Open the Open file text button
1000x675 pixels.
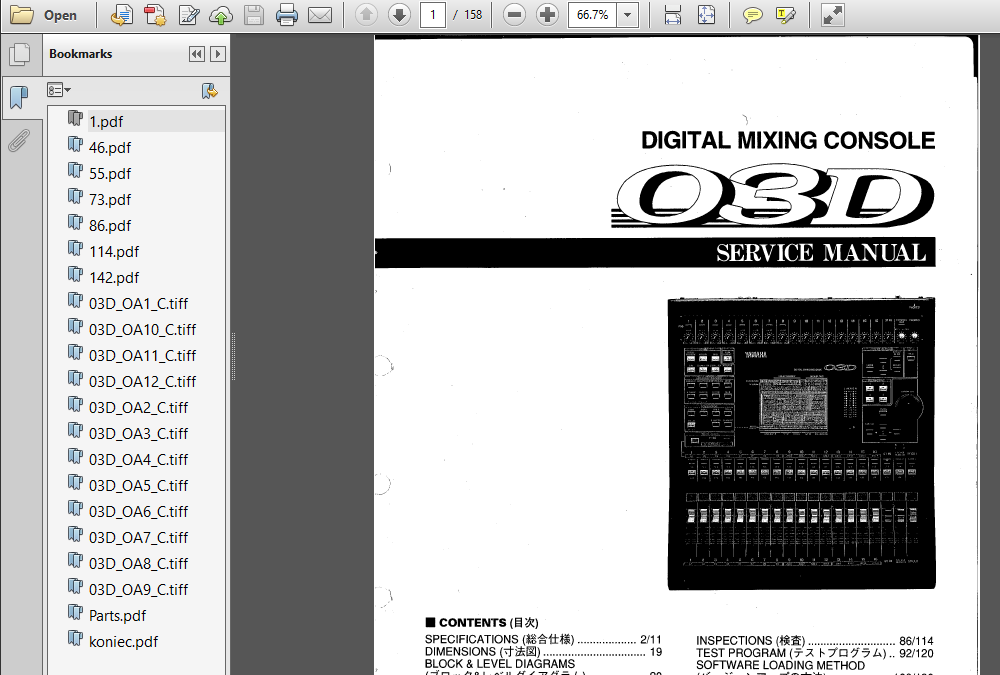61,15
